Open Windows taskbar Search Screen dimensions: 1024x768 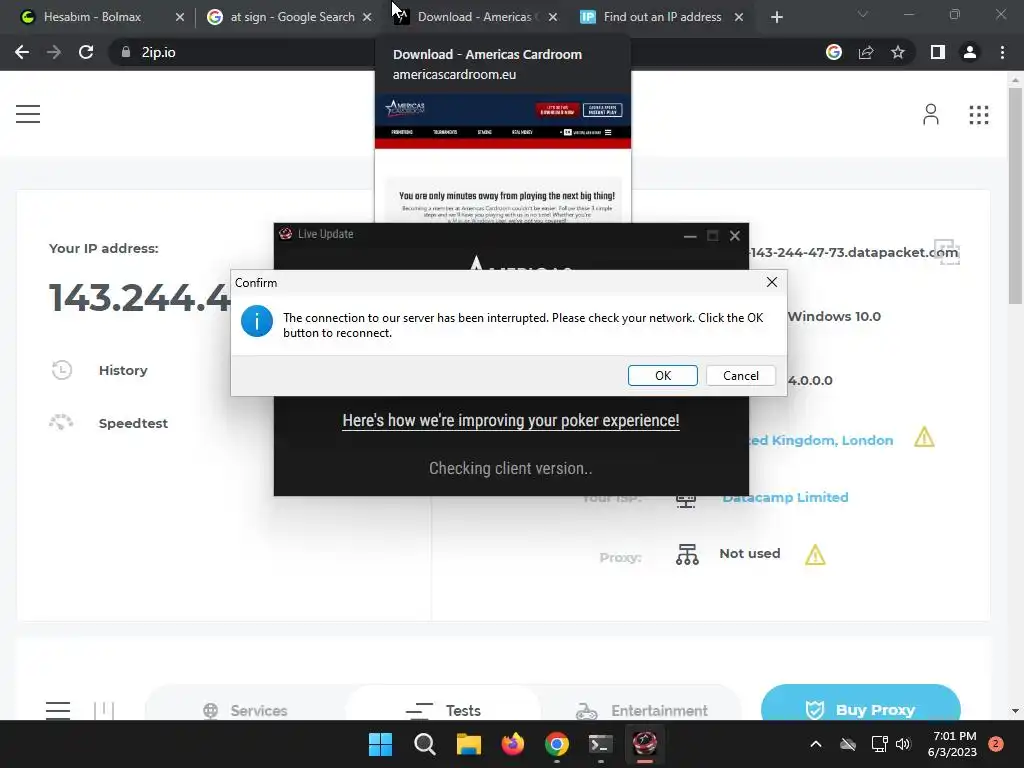pos(424,744)
